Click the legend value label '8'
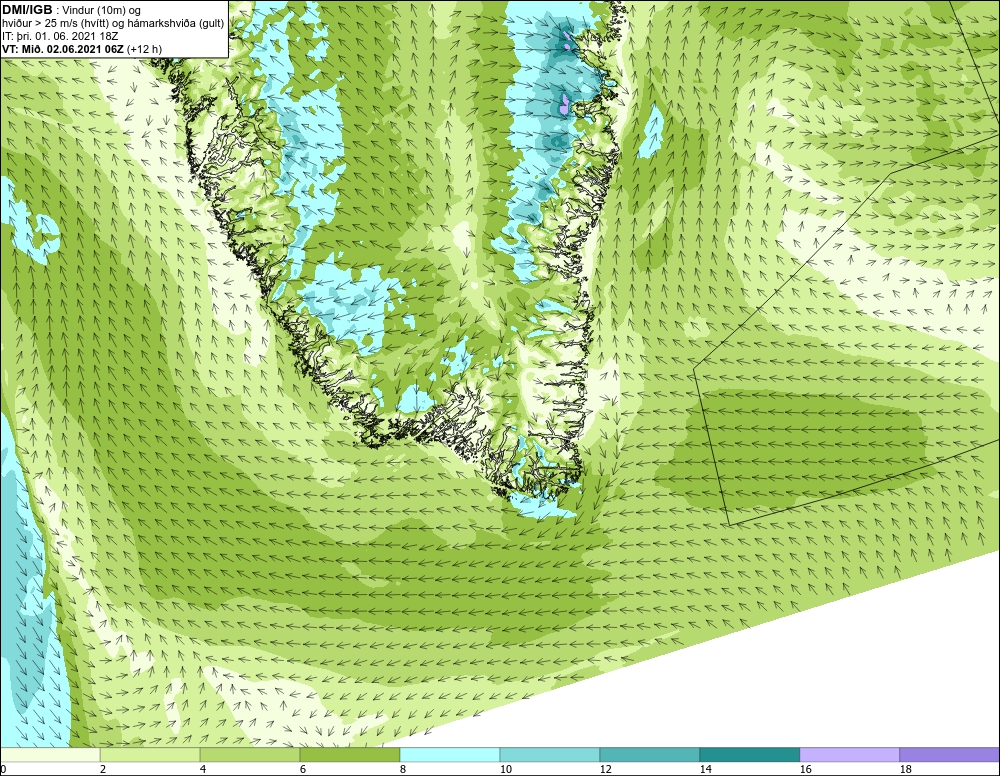Screen dimensions: 1000x776 tap(402, 769)
